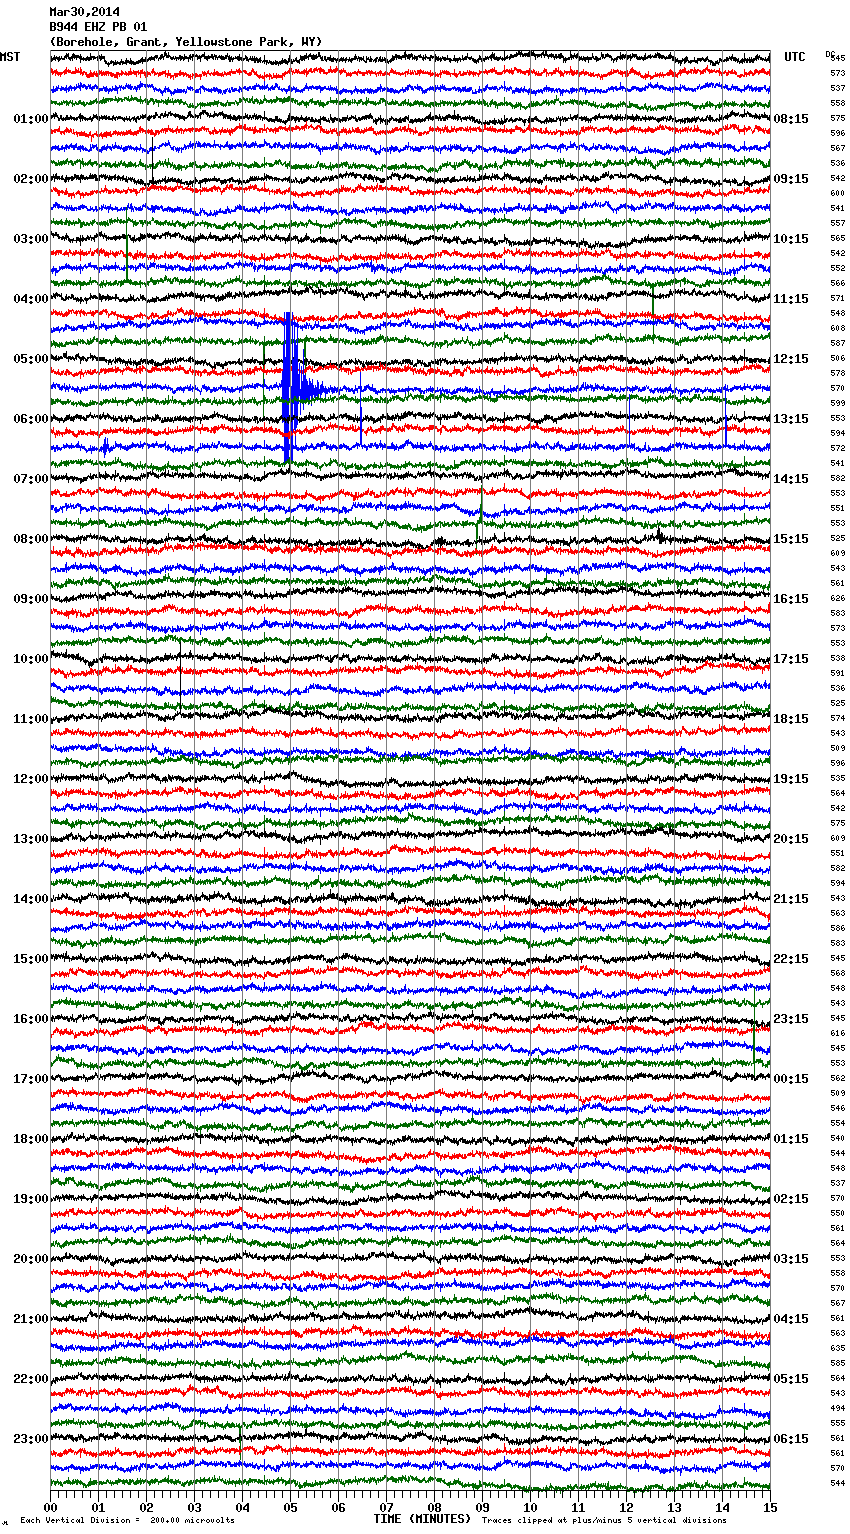
Task: Select the 04:00 MST time label
Action: [x=31, y=299]
